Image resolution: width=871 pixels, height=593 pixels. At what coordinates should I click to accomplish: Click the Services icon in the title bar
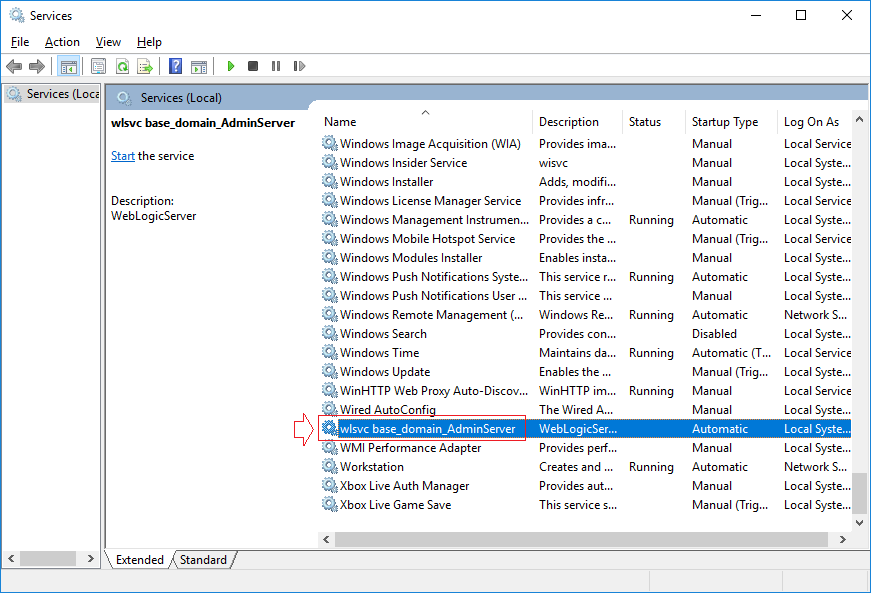tap(17, 16)
